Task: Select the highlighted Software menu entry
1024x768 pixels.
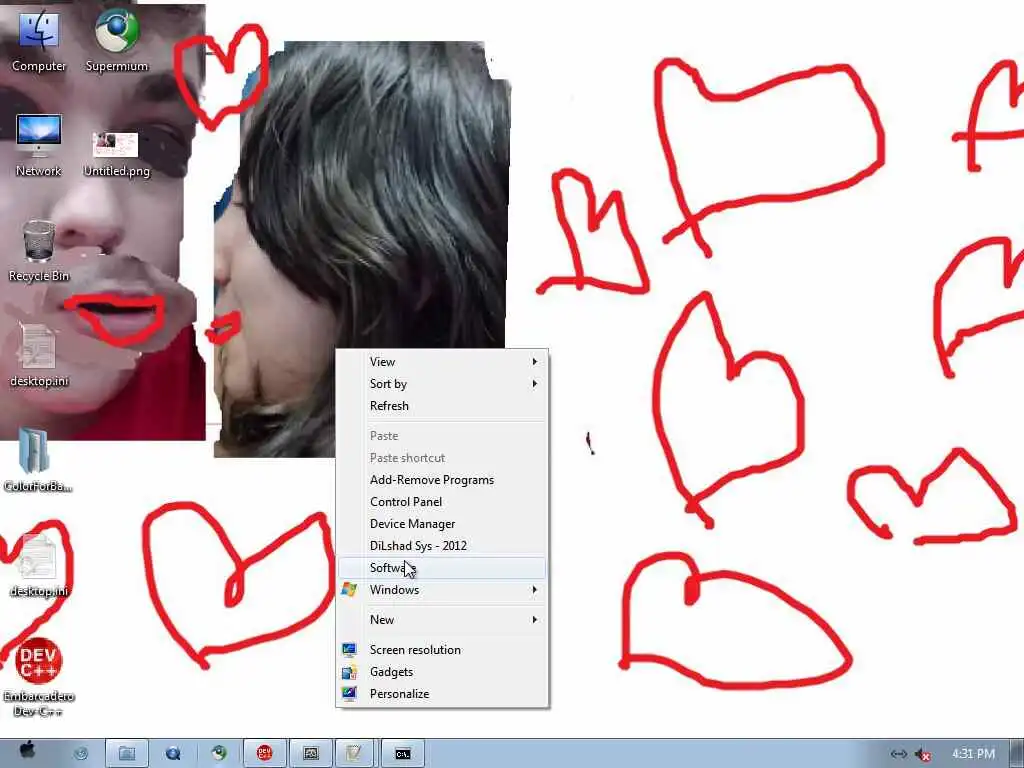Action: click(442, 568)
